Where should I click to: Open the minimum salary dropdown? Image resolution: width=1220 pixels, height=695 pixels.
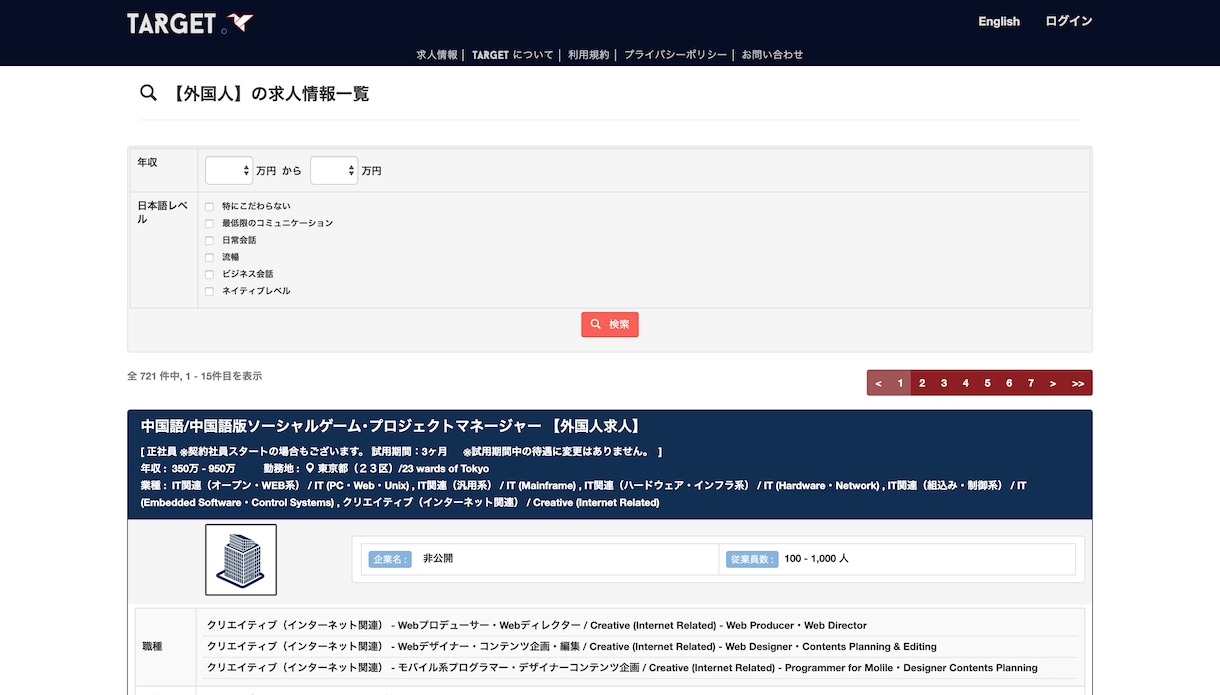point(229,171)
